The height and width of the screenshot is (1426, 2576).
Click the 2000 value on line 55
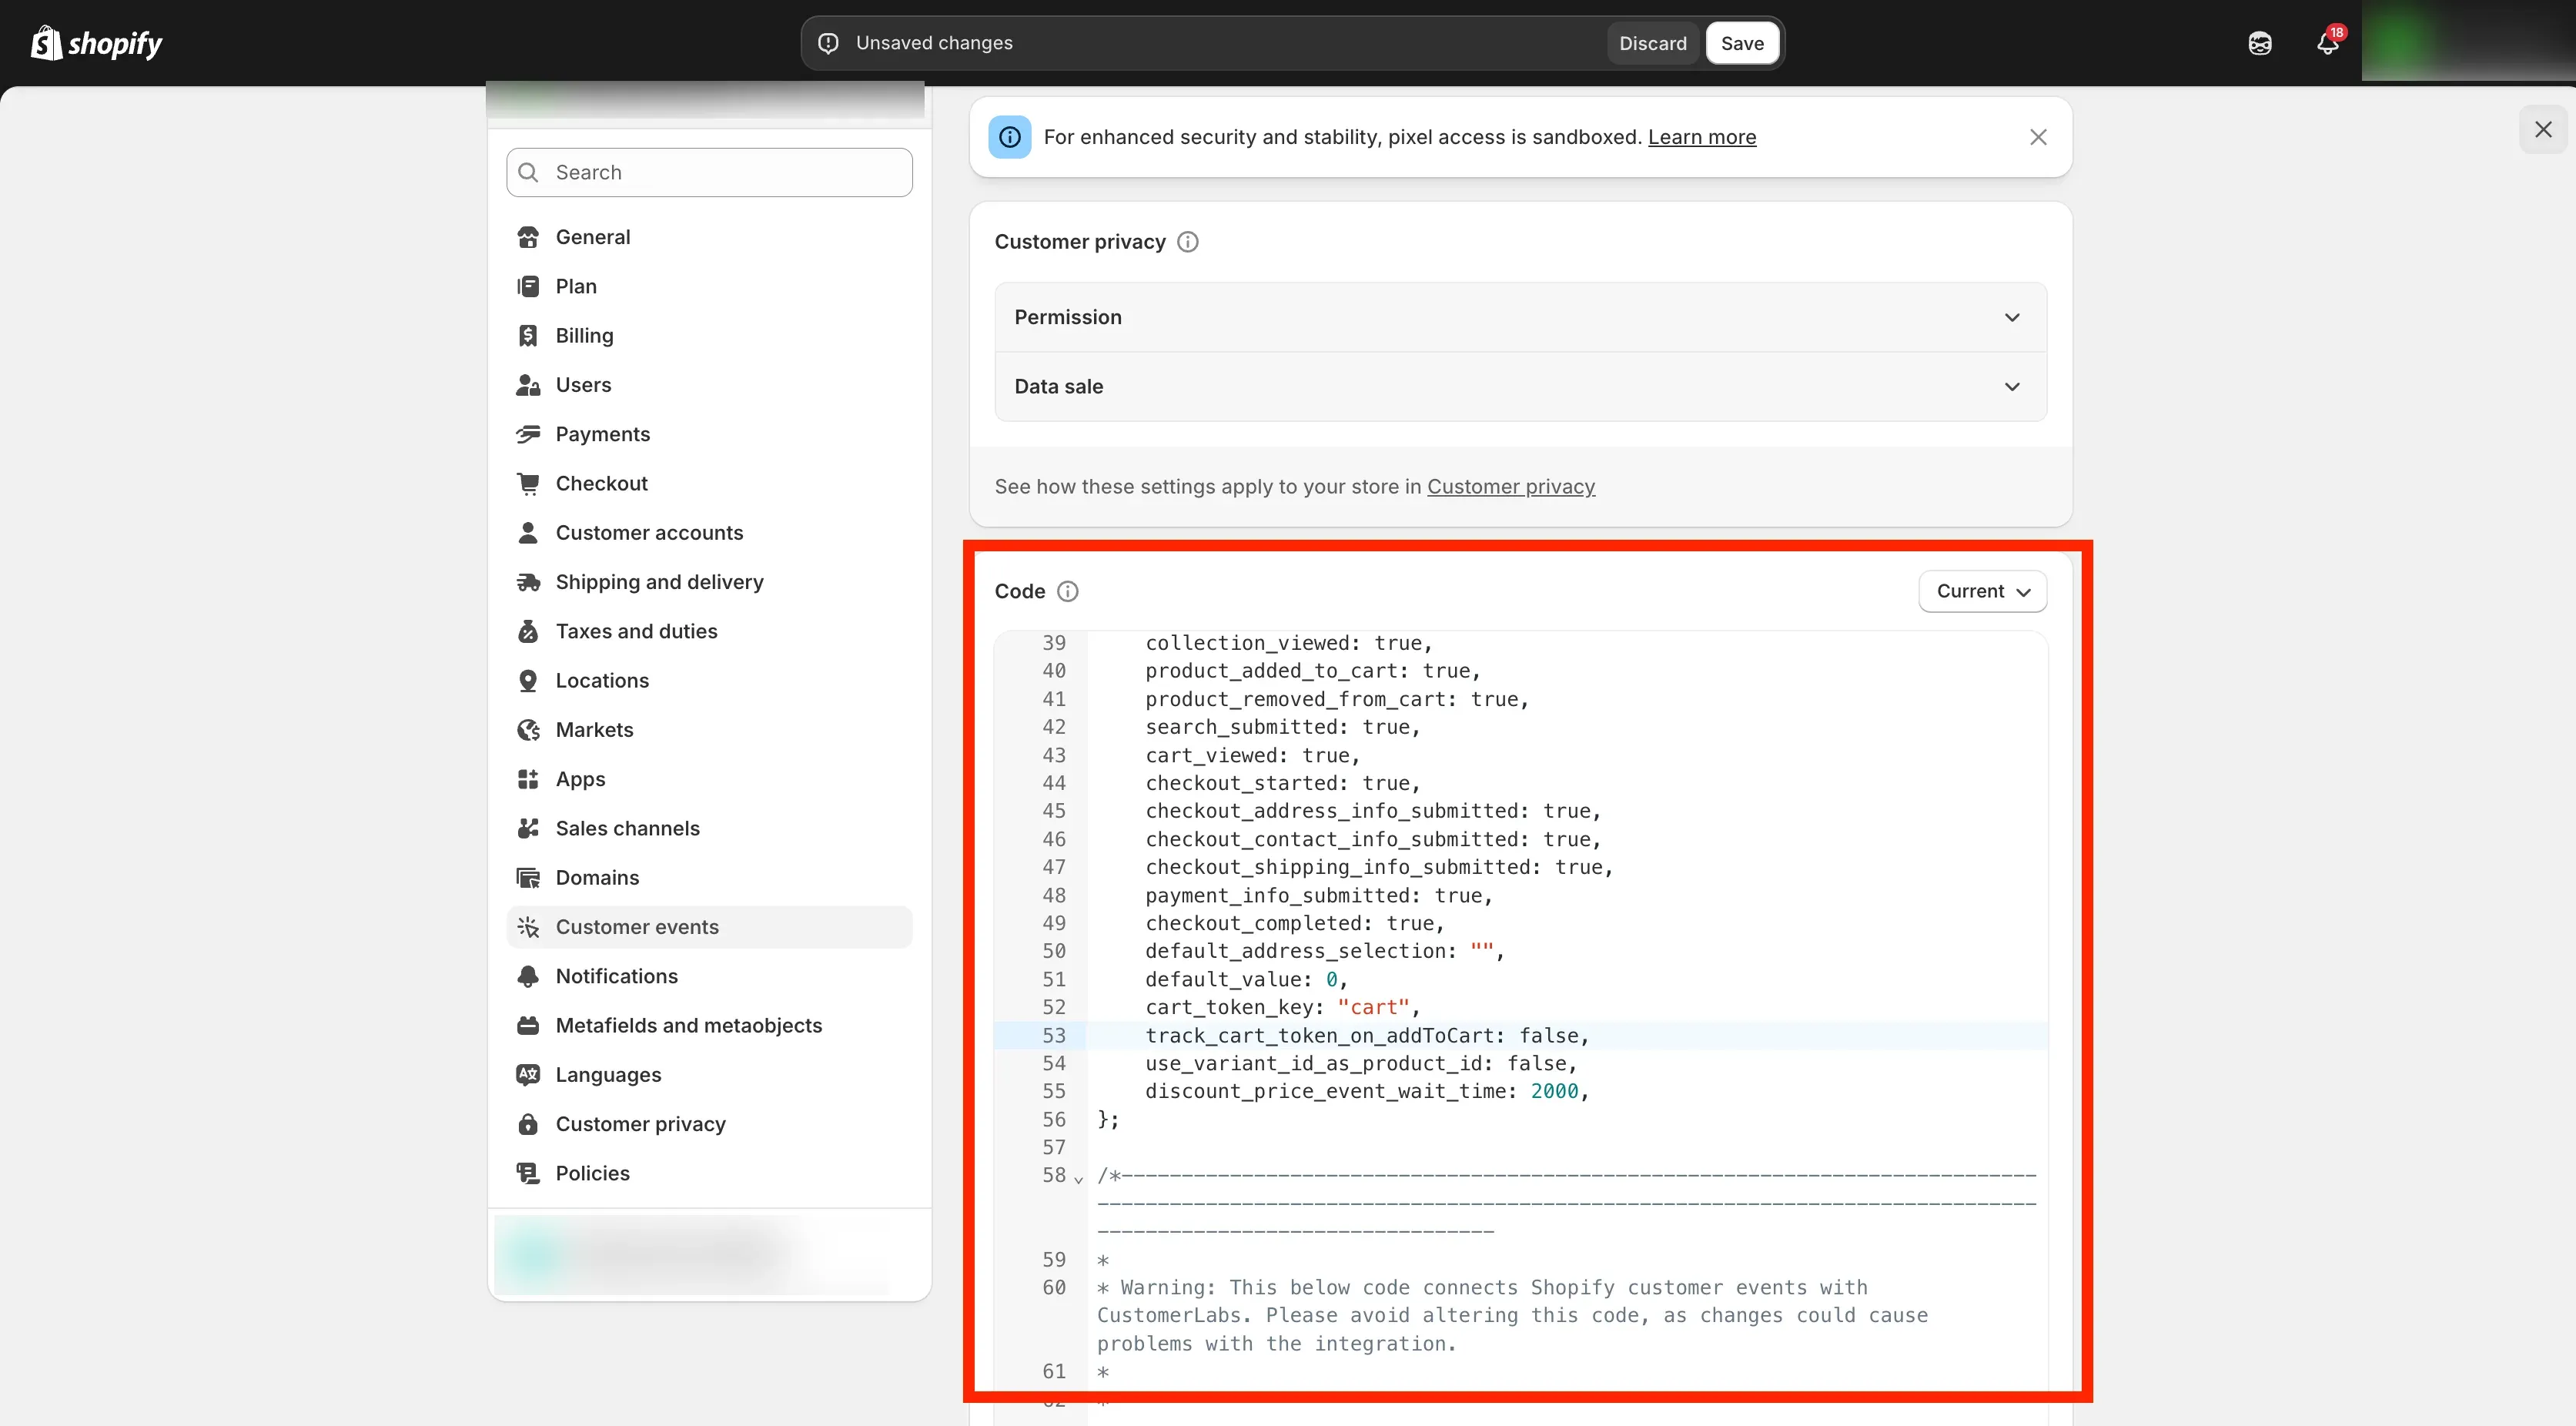point(1554,1091)
